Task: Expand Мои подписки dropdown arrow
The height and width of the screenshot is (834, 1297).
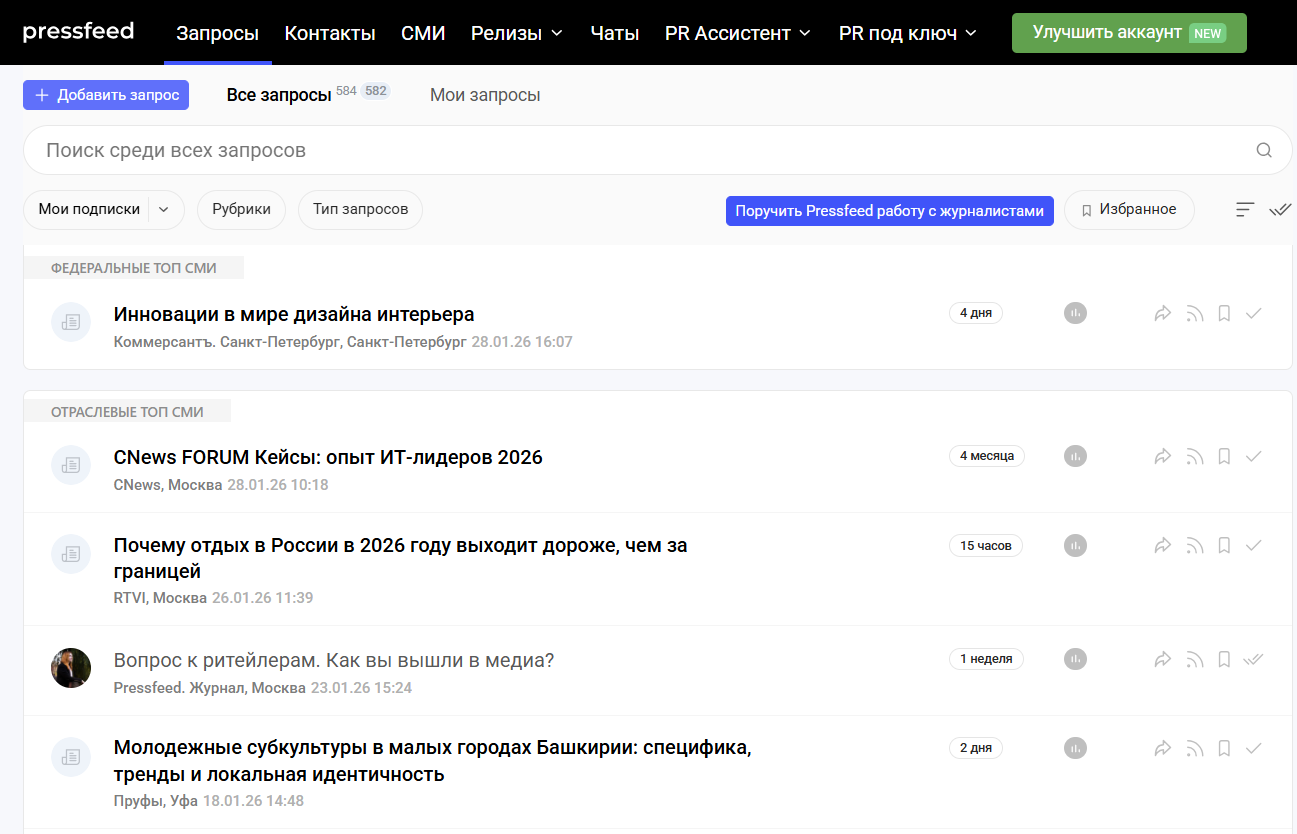Action: (x=165, y=210)
